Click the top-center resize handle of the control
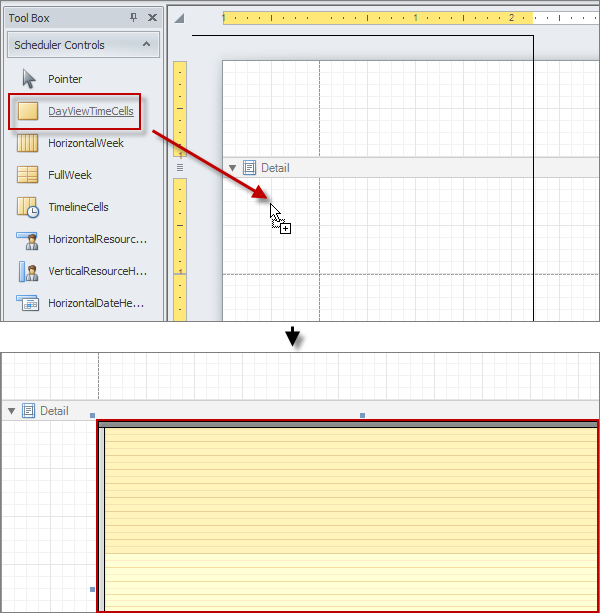This screenshot has width=600, height=613. tap(362, 415)
